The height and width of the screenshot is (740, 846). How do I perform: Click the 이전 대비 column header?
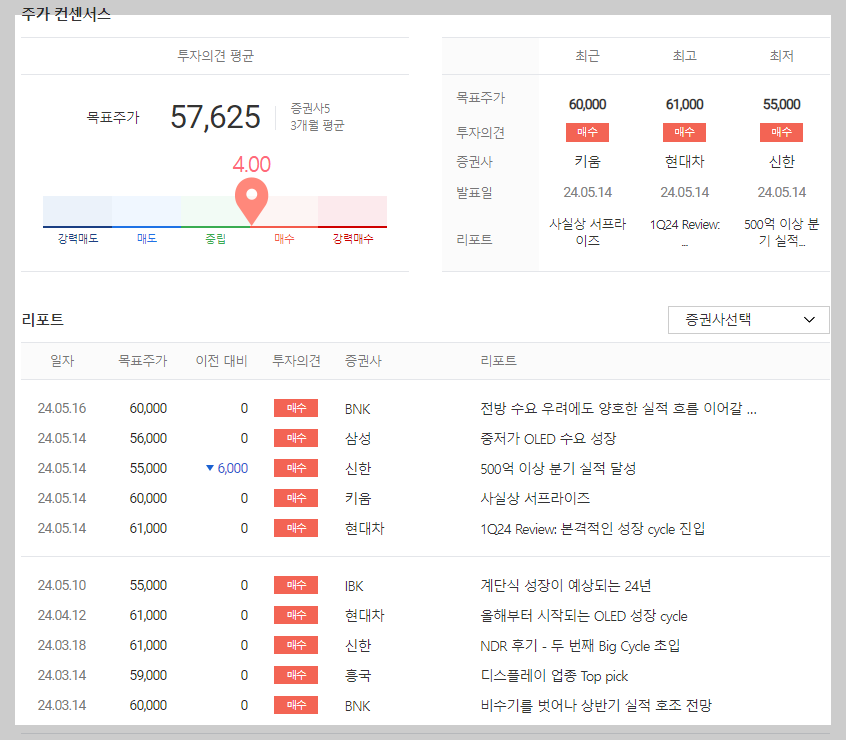tap(221, 361)
